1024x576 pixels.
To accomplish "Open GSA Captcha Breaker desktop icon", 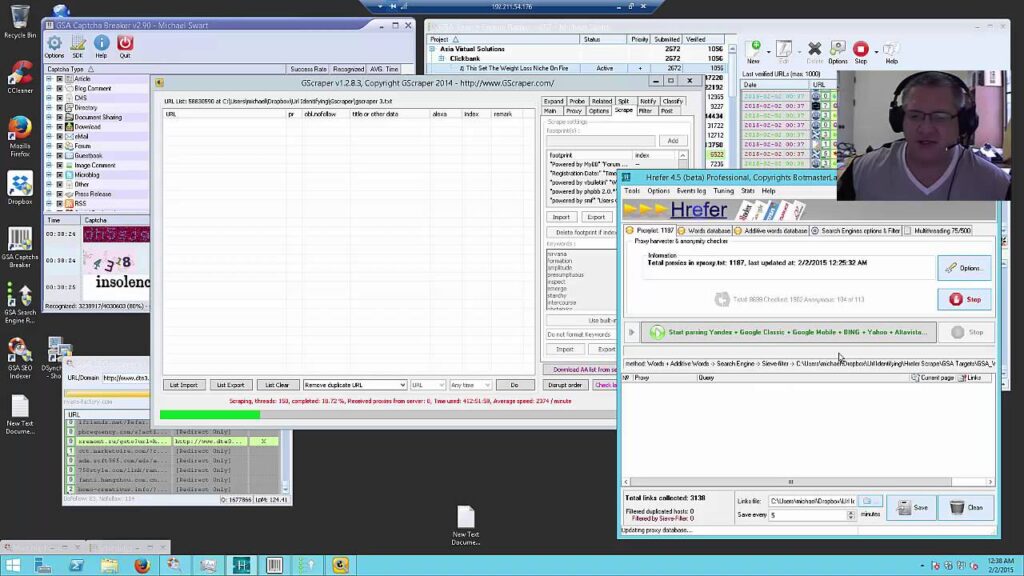I will (x=20, y=248).
